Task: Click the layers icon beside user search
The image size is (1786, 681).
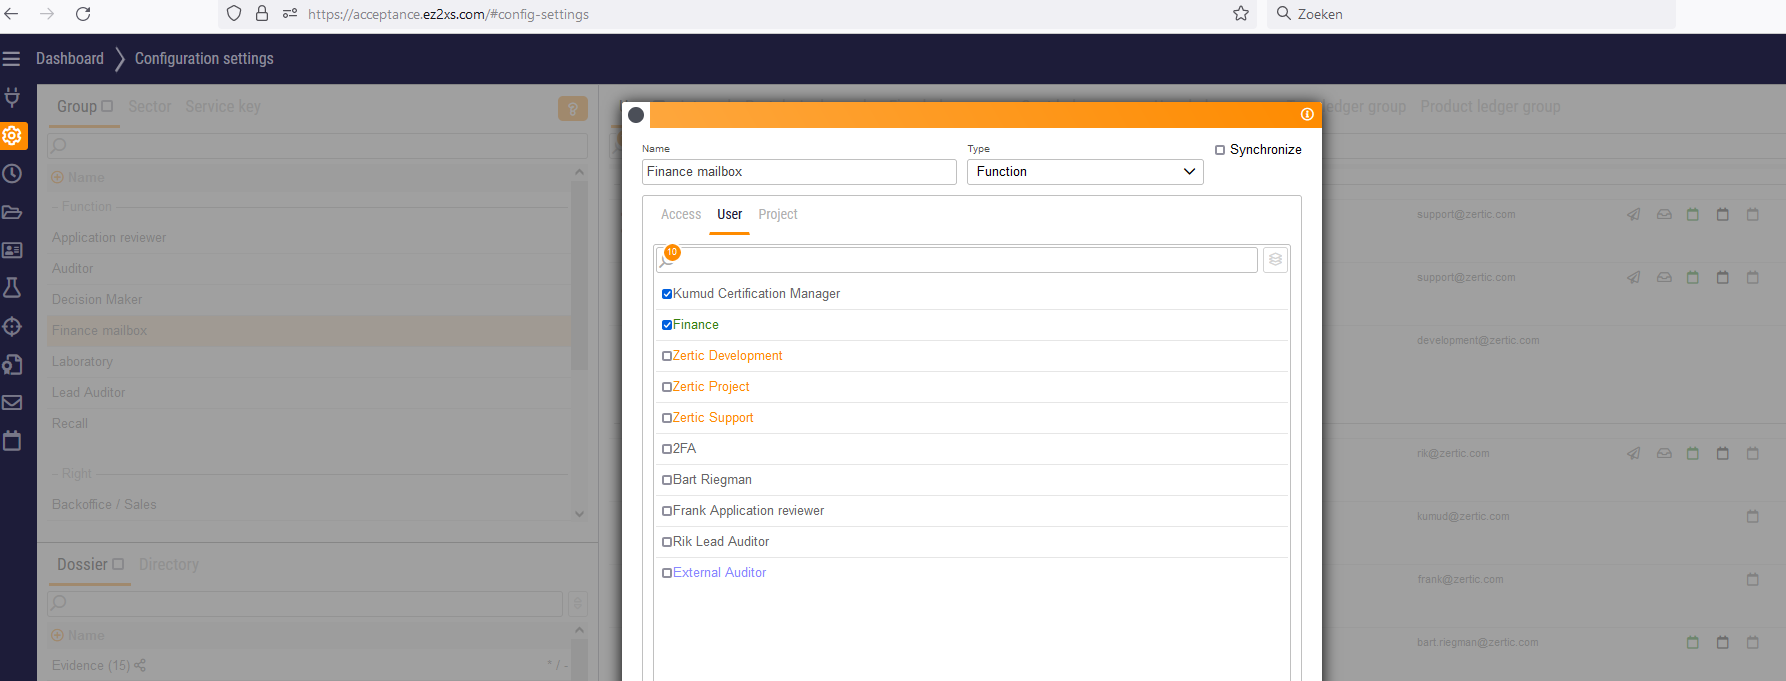Action: pos(1275,260)
